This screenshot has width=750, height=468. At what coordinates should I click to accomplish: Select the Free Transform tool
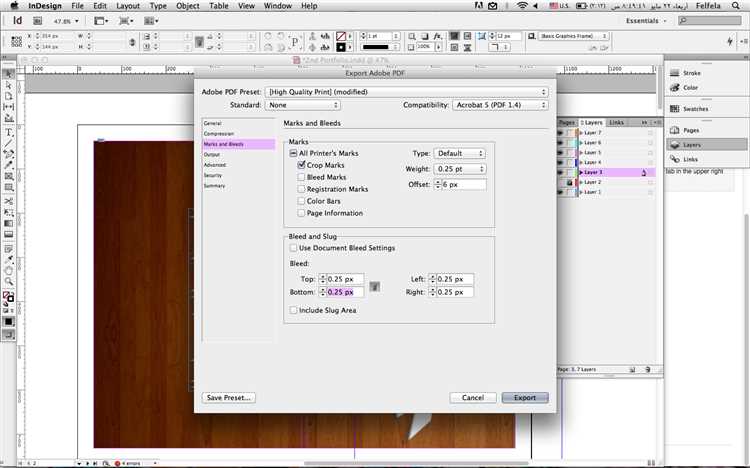[x=9, y=212]
